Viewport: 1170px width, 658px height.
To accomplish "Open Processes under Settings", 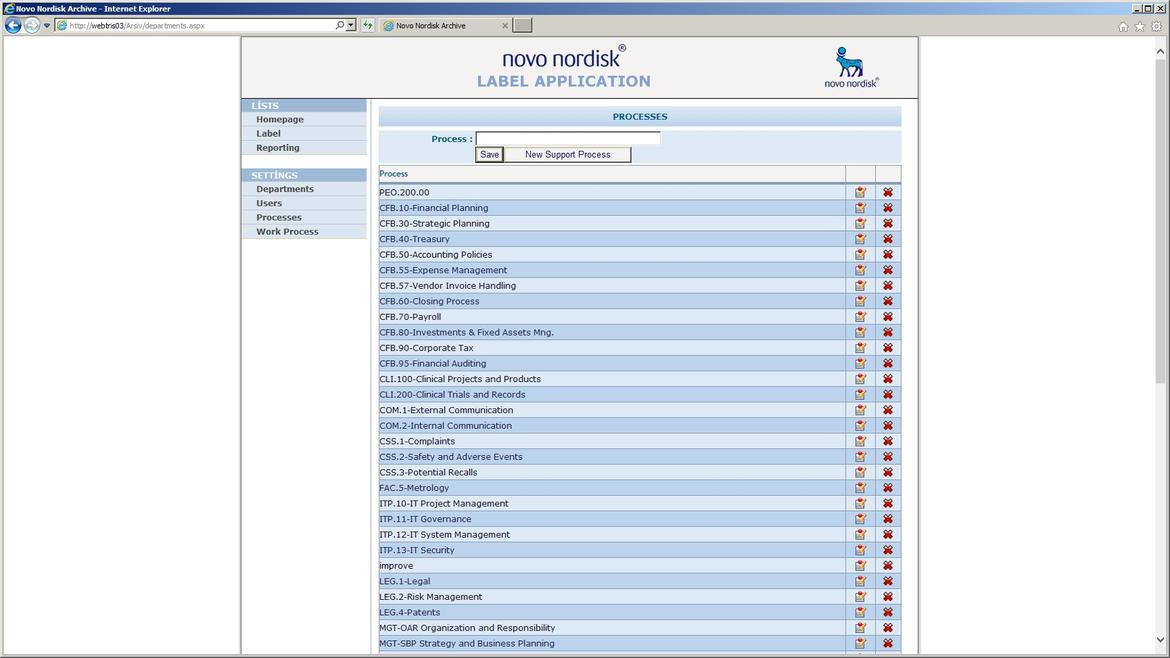I will 279,217.
